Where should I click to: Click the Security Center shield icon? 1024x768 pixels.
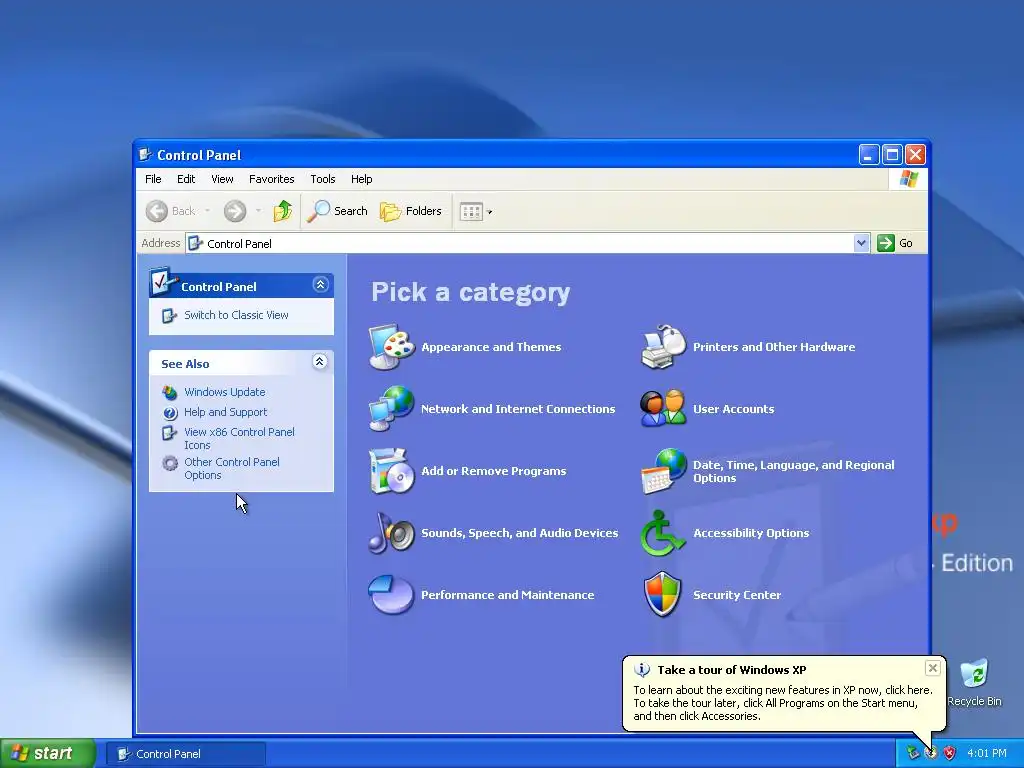[663, 595]
